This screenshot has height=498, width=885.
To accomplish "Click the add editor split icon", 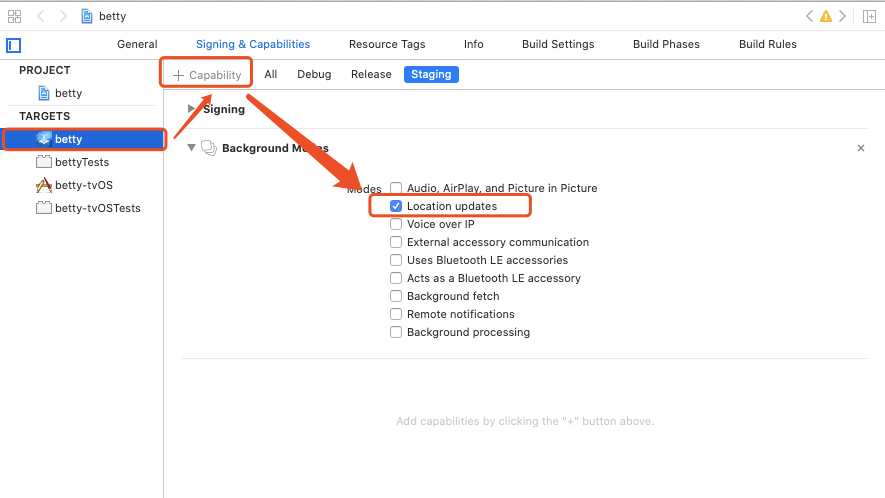I will 869,16.
